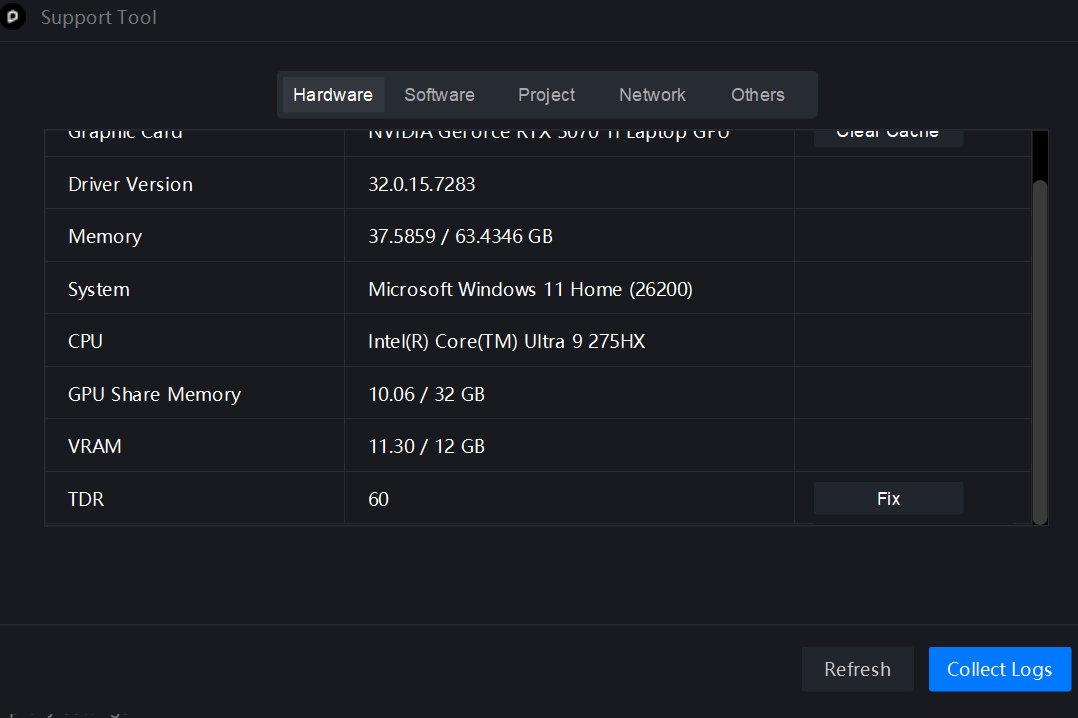Switch to the Network tab
The height and width of the screenshot is (718, 1078).
pos(652,95)
